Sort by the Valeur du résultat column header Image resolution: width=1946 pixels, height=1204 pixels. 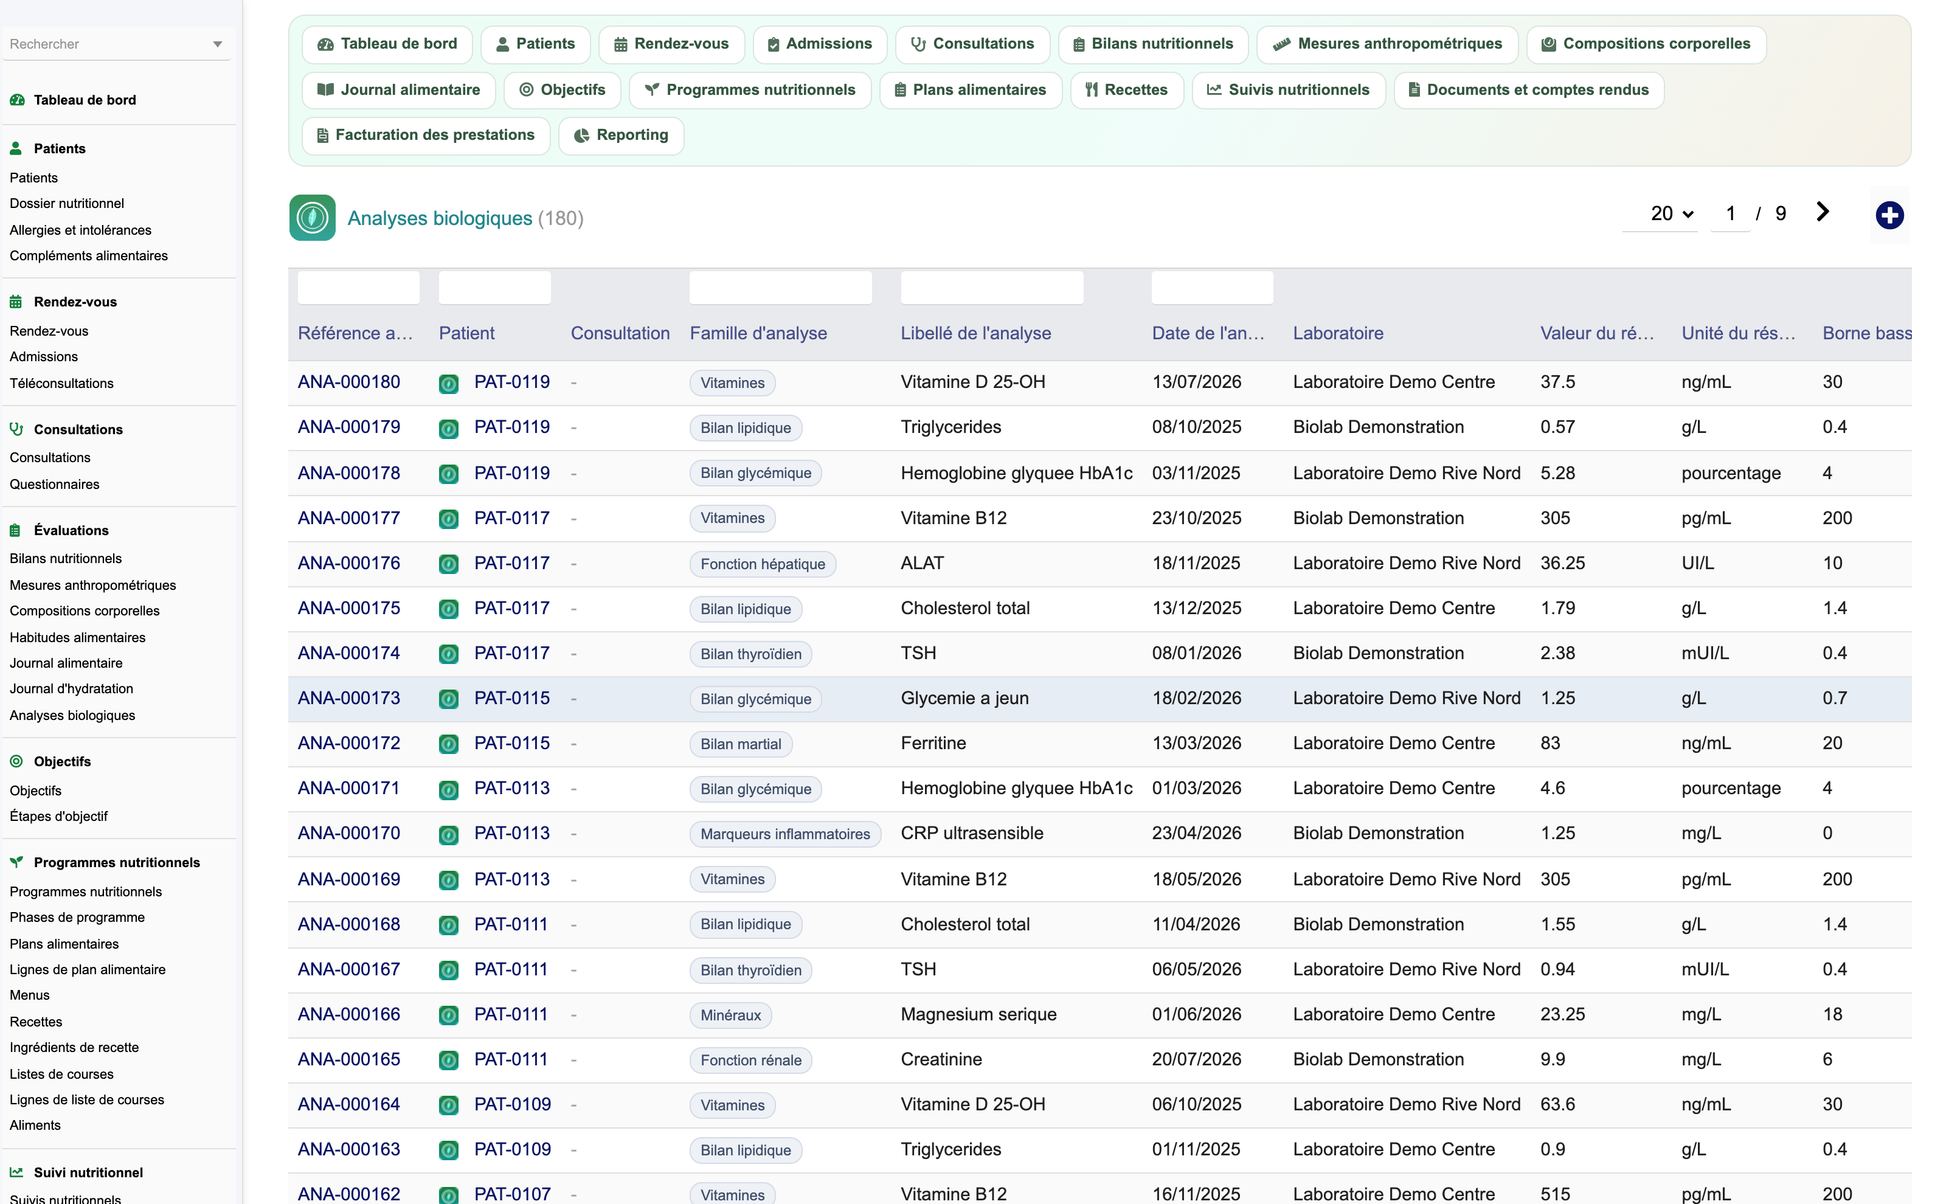point(1597,333)
